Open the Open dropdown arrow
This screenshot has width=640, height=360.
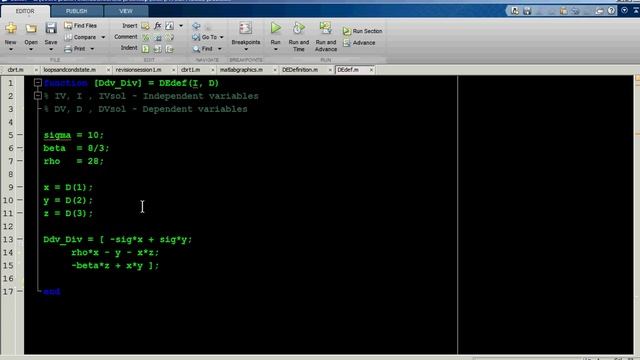pyautogui.click(x=31, y=50)
